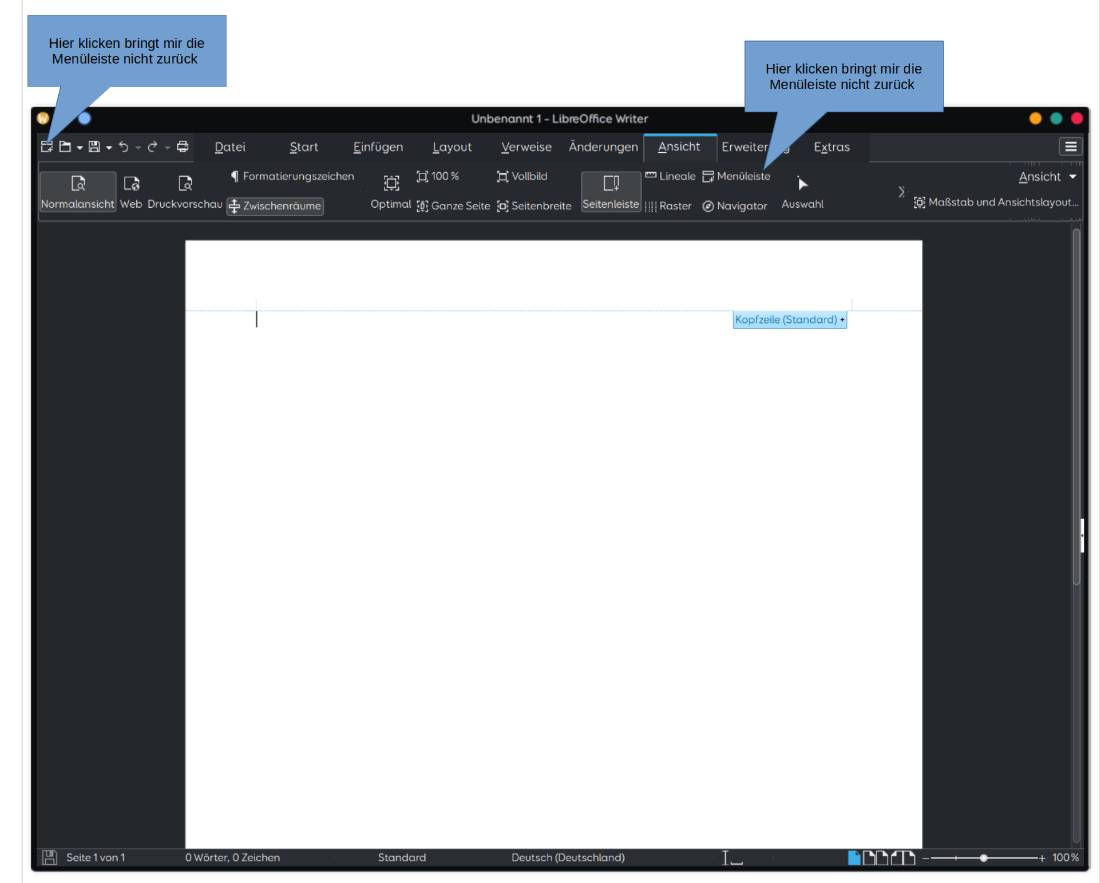The image size is (1100, 883).
Task: Click the zoom slider handle
Action: tap(984, 858)
